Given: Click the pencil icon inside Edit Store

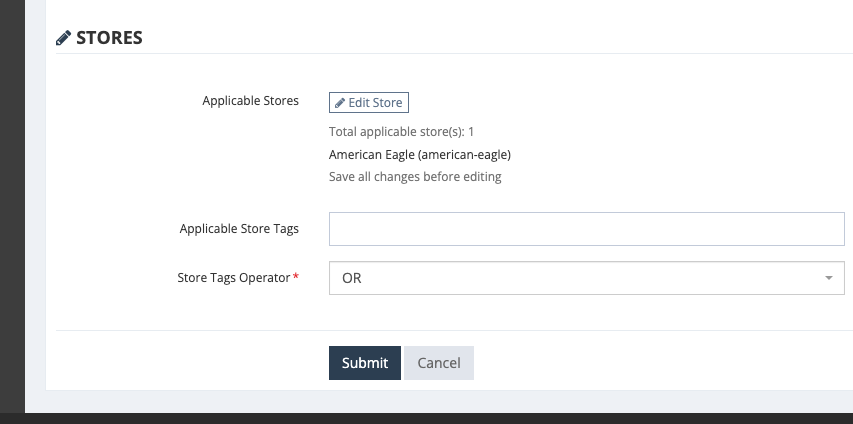Looking at the screenshot, I should coord(340,103).
